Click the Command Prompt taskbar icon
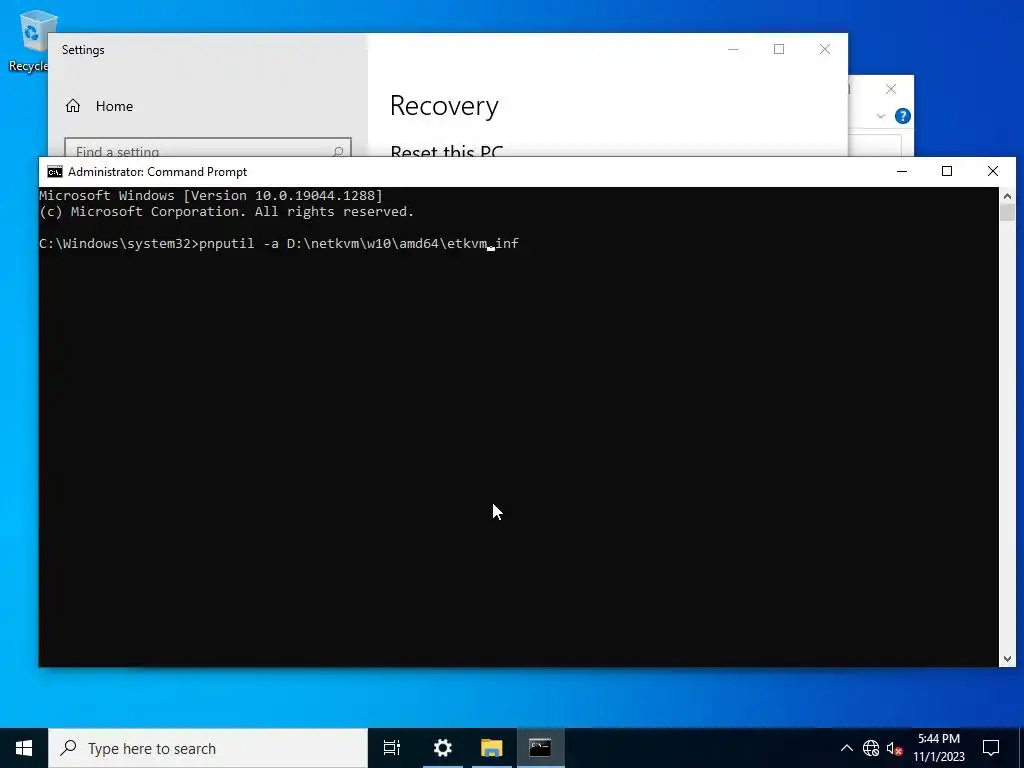This screenshot has height=768, width=1024. click(x=540, y=748)
